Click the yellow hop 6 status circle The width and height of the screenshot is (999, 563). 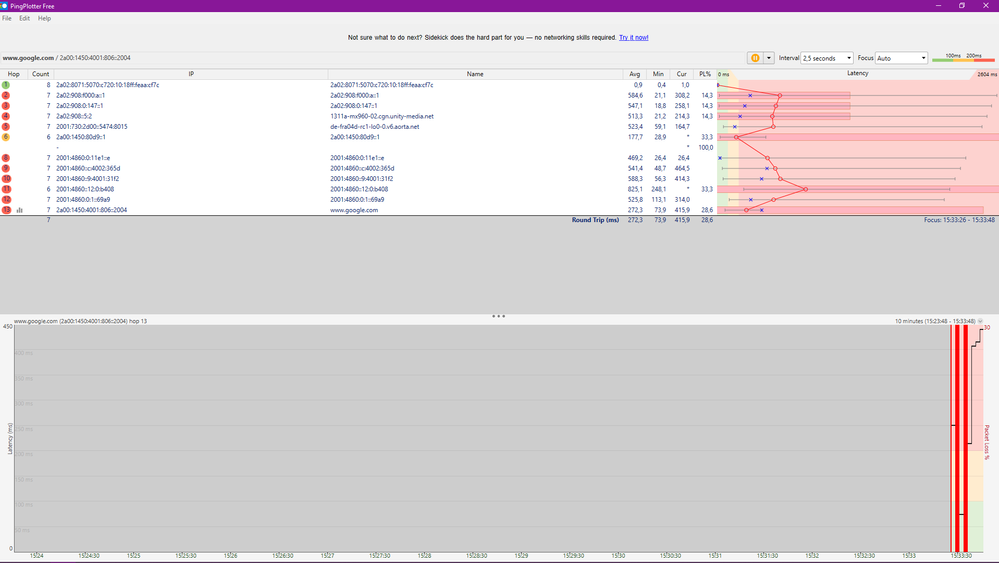(x=6, y=137)
